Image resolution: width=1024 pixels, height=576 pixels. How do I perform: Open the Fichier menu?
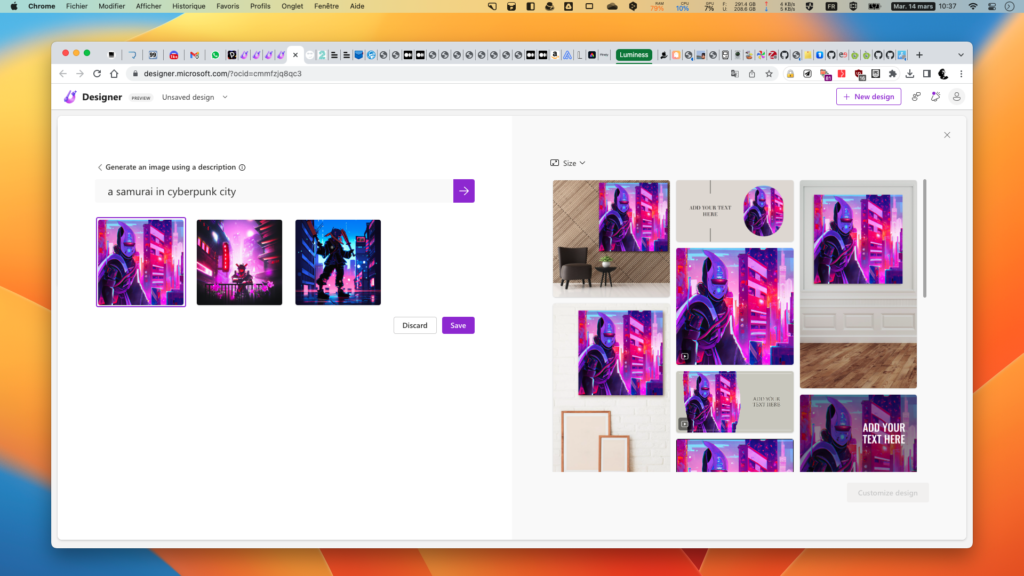[x=76, y=6]
